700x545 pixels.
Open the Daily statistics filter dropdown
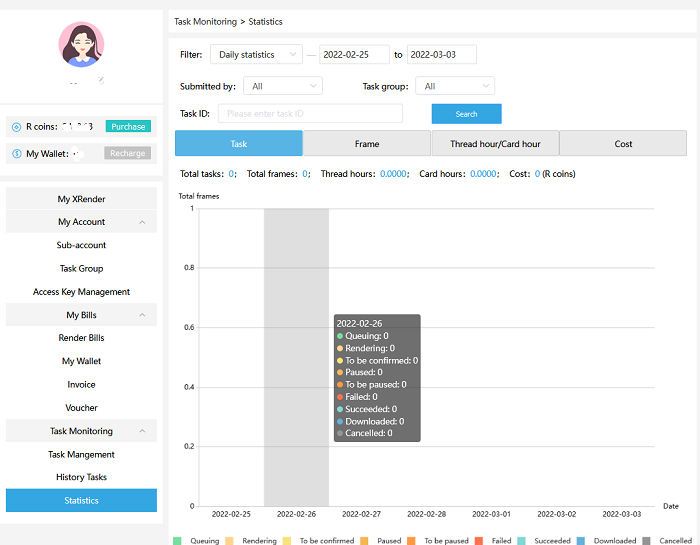click(x=256, y=55)
